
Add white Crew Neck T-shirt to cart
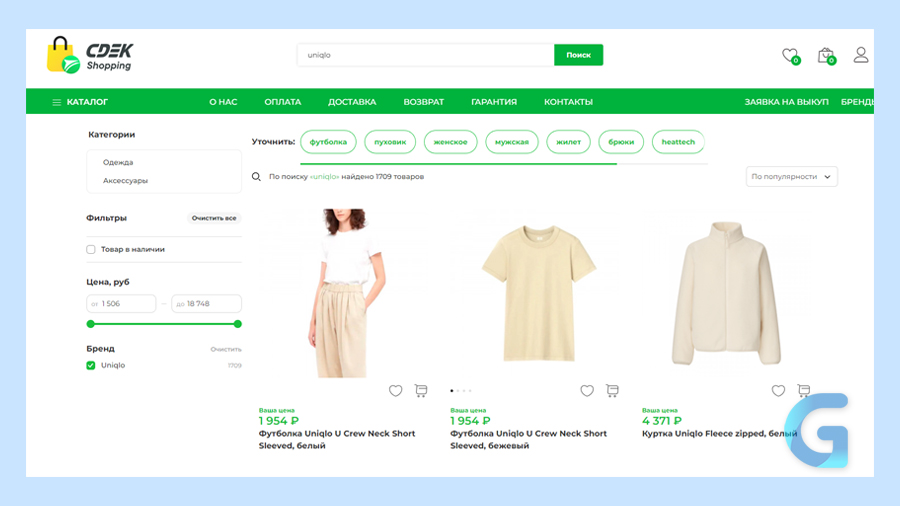tap(421, 391)
